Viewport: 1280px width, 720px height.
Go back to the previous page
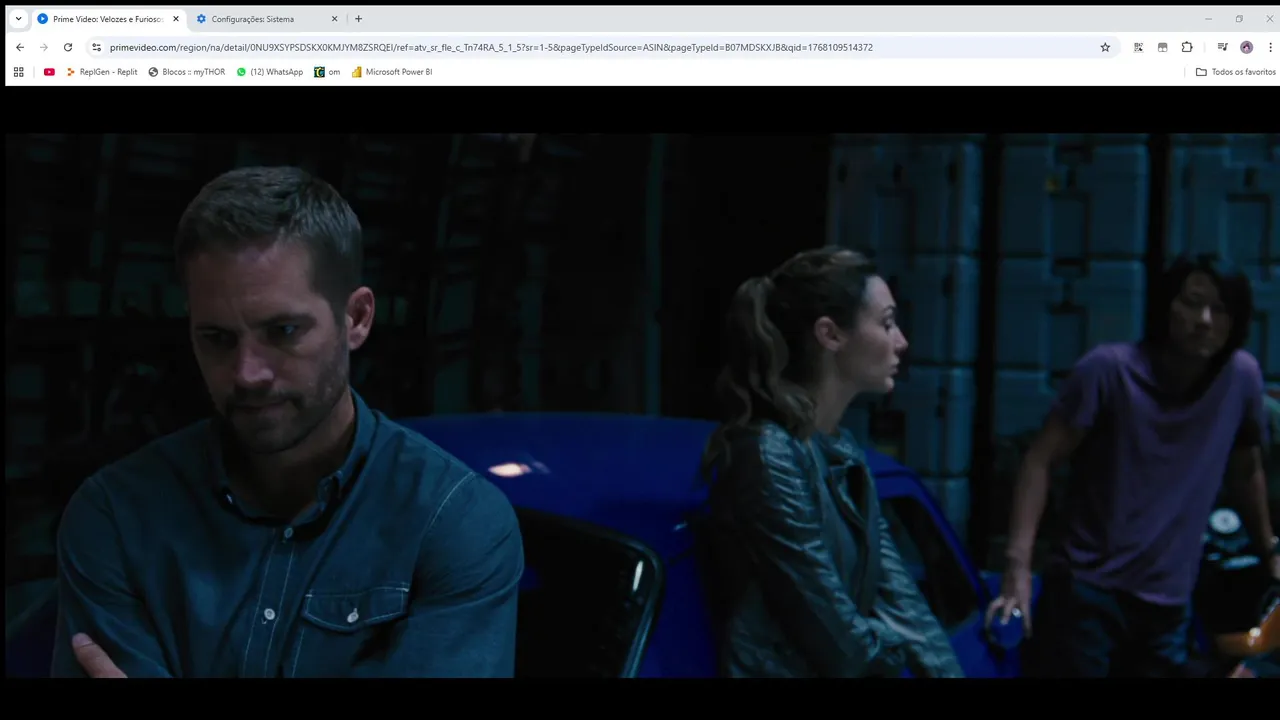click(20, 47)
